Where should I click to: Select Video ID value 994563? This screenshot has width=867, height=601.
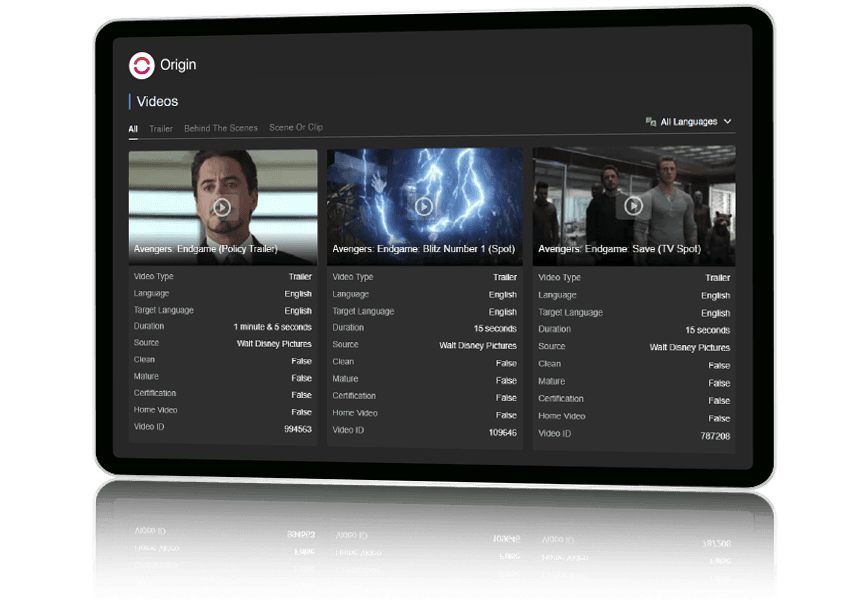pos(298,429)
